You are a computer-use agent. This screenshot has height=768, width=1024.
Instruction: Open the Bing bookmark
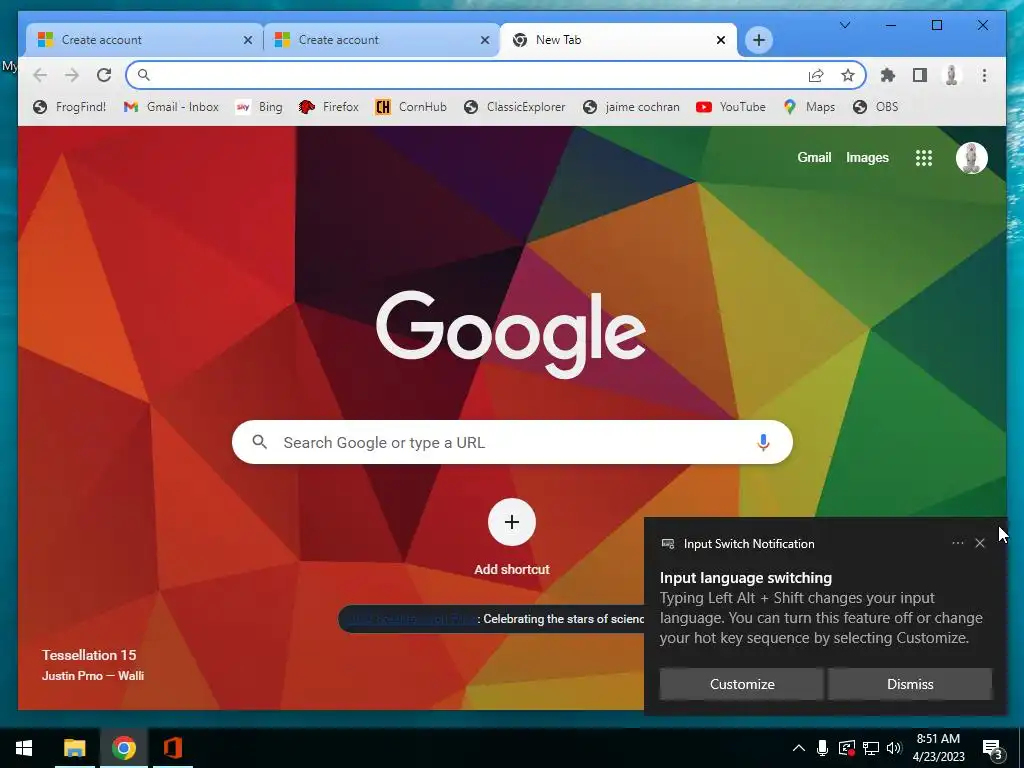point(259,107)
